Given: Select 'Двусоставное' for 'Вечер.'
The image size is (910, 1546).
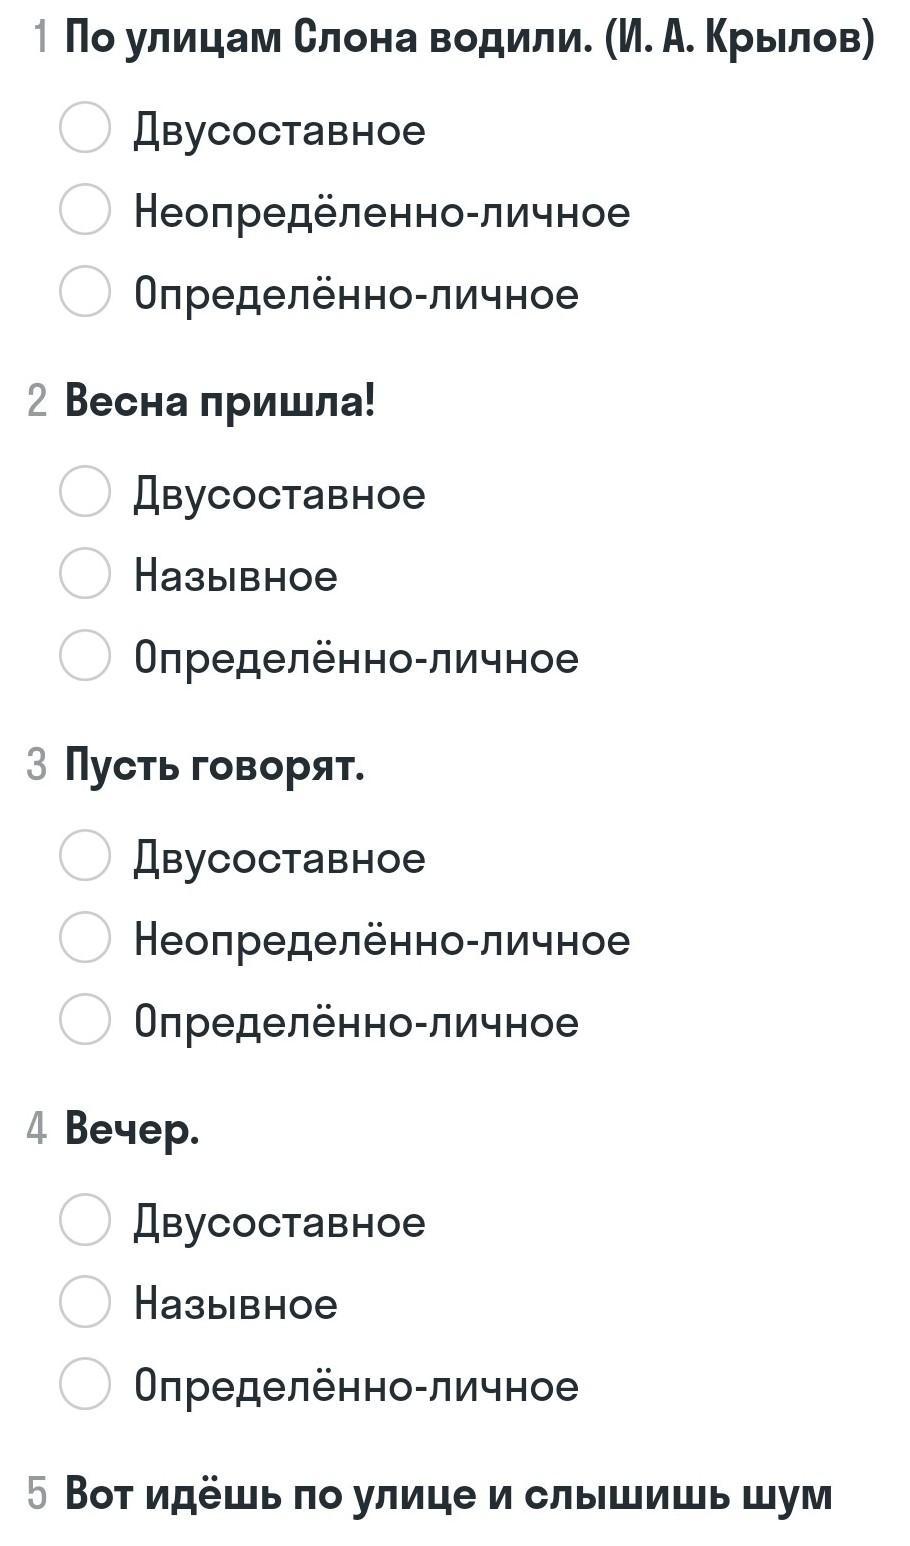Looking at the screenshot, I should (x=84, y=1221).
